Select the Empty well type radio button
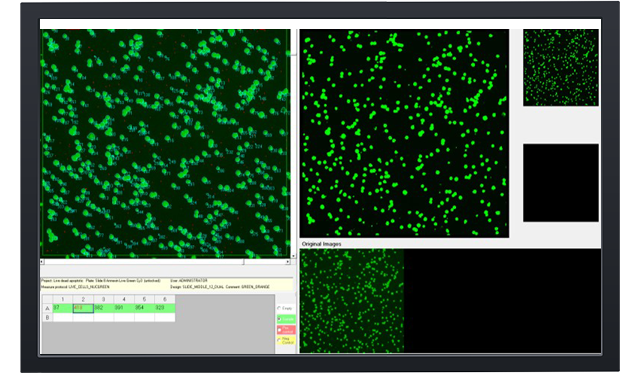 [x=279, y=308]
